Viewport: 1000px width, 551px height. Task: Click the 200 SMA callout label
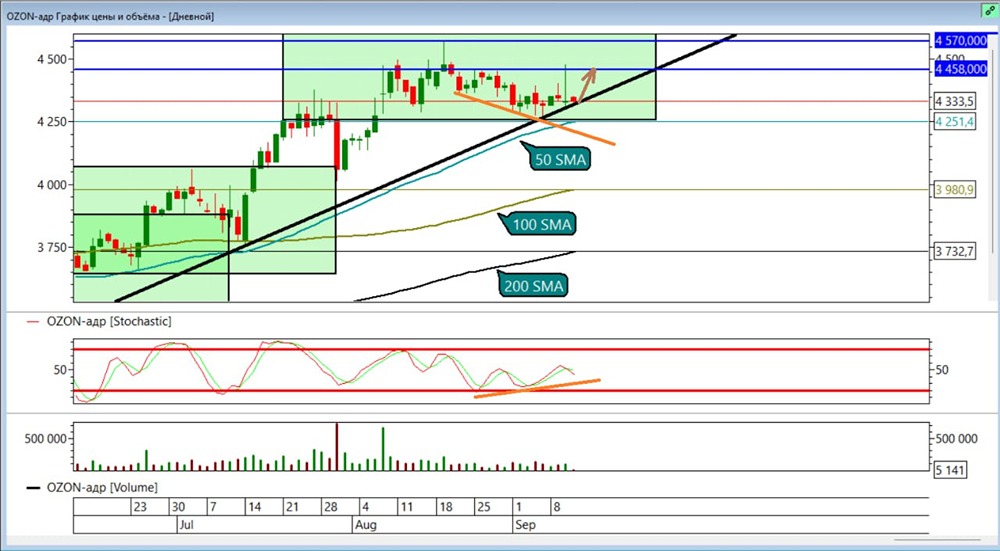click(534, 286)
